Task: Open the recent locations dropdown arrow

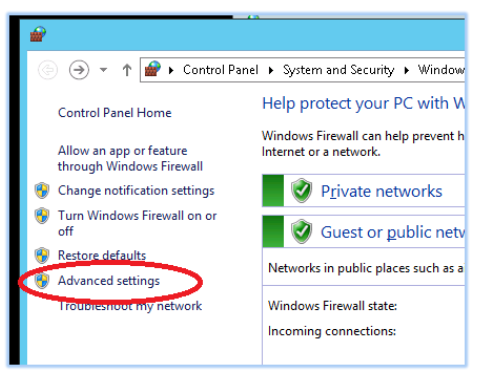Action: [x=104, y=70]
